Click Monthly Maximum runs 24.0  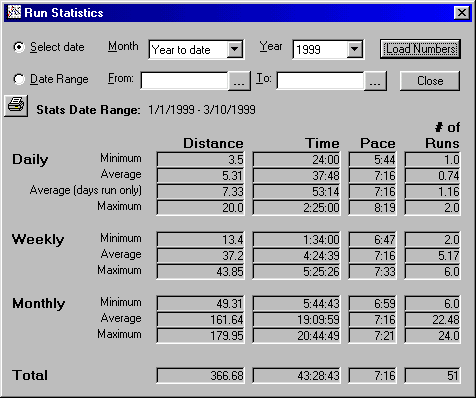pos(433,335)
